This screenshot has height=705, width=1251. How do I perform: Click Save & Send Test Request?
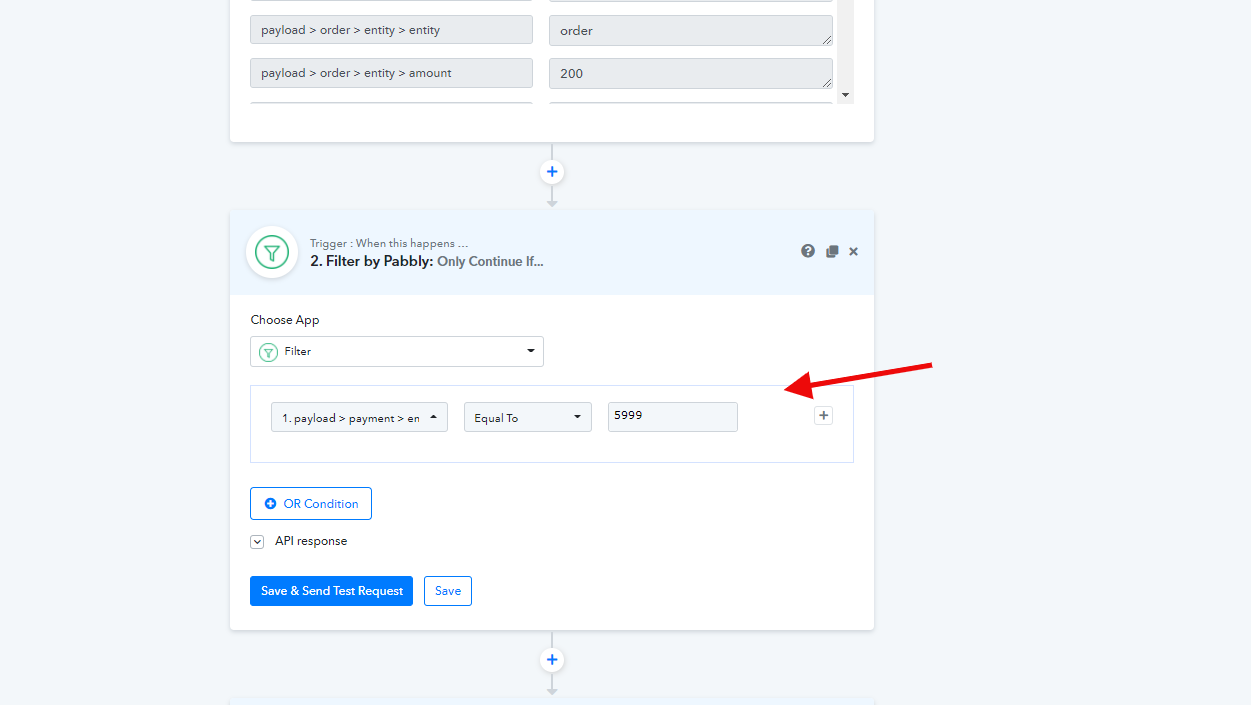click(332, 591)
